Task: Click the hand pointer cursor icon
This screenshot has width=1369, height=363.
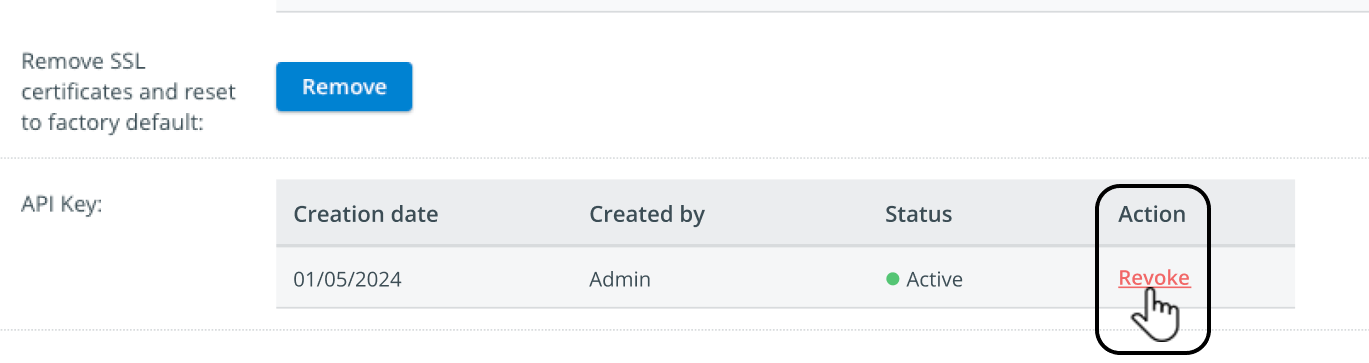Action: click(x=1155, y=316)
